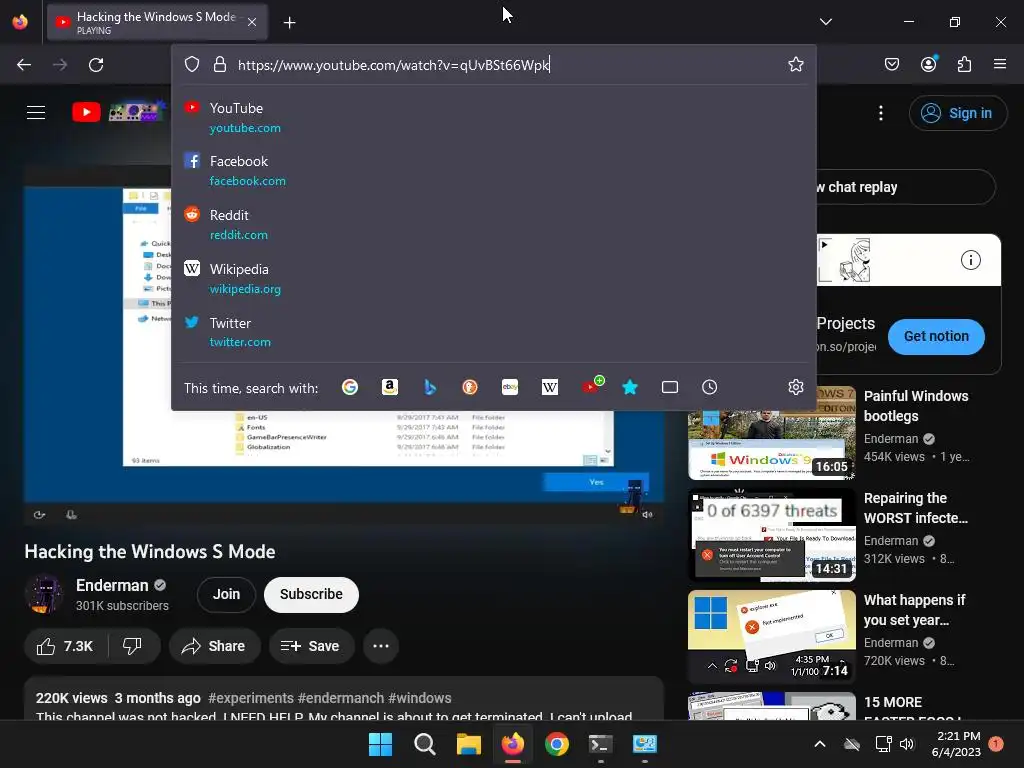The image size is (1024, 768).
Task: Click the Firefox forward arrow
Action: pyautogui.click(x=59, y=65)
